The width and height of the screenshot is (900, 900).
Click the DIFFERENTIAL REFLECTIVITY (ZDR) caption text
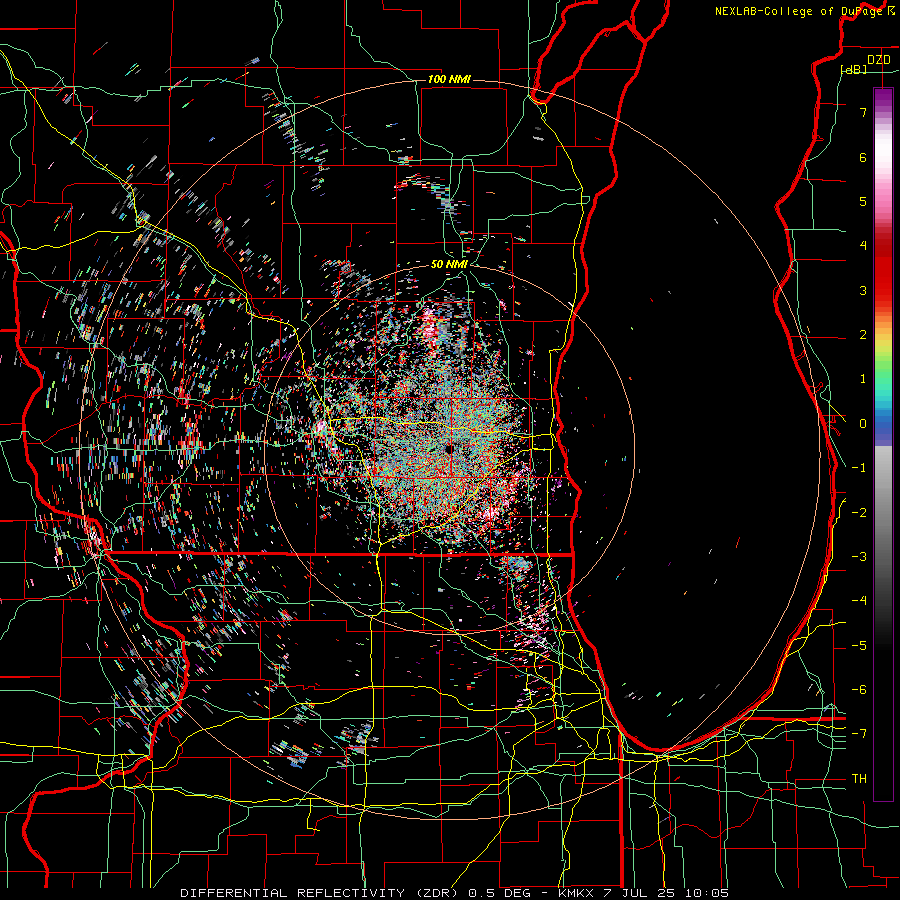click(319, 893)
